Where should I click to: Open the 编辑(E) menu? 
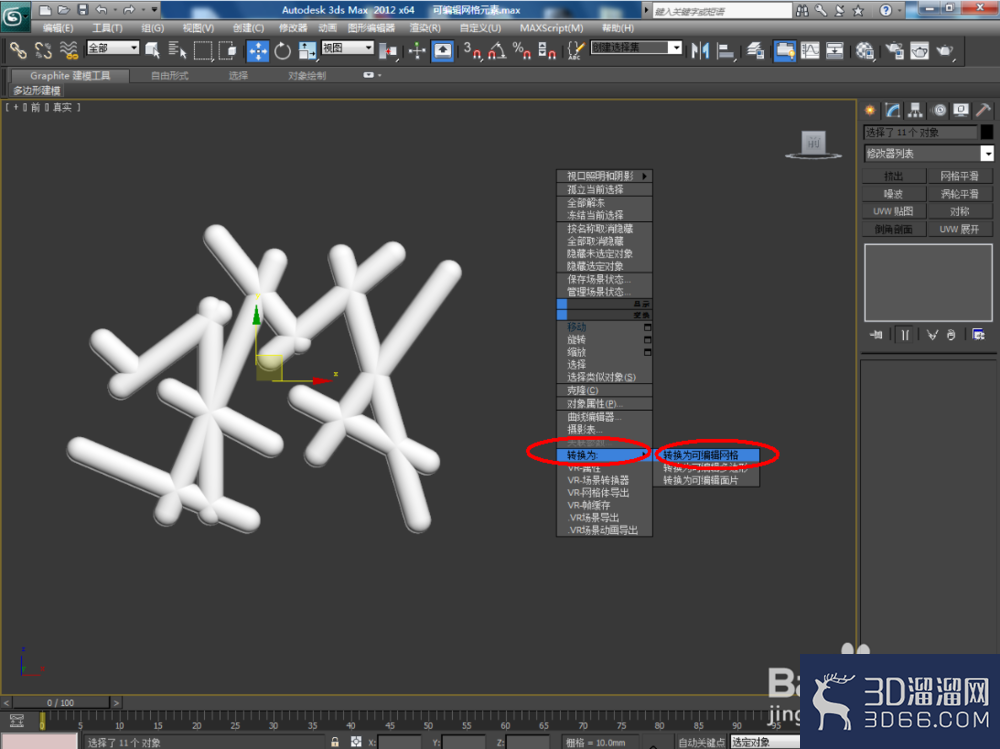pyautogui.click(x=58, y=28)
